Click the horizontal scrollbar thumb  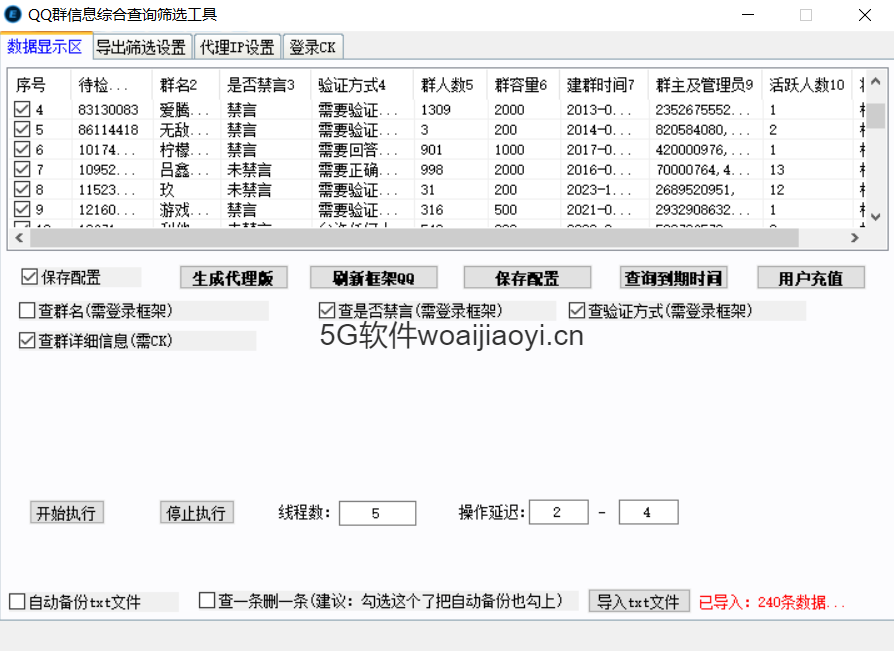(x=415, y=238)
